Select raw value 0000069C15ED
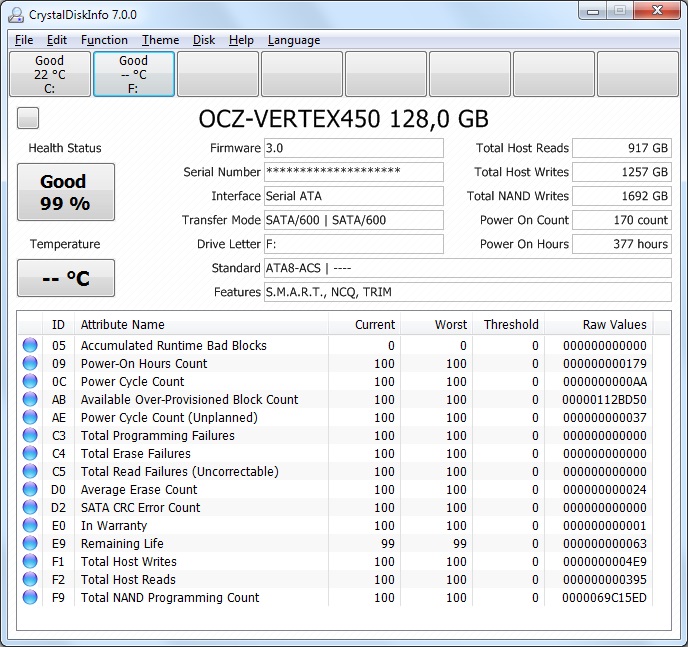Viewport: 688px width, 647px height. click(604, 597)
